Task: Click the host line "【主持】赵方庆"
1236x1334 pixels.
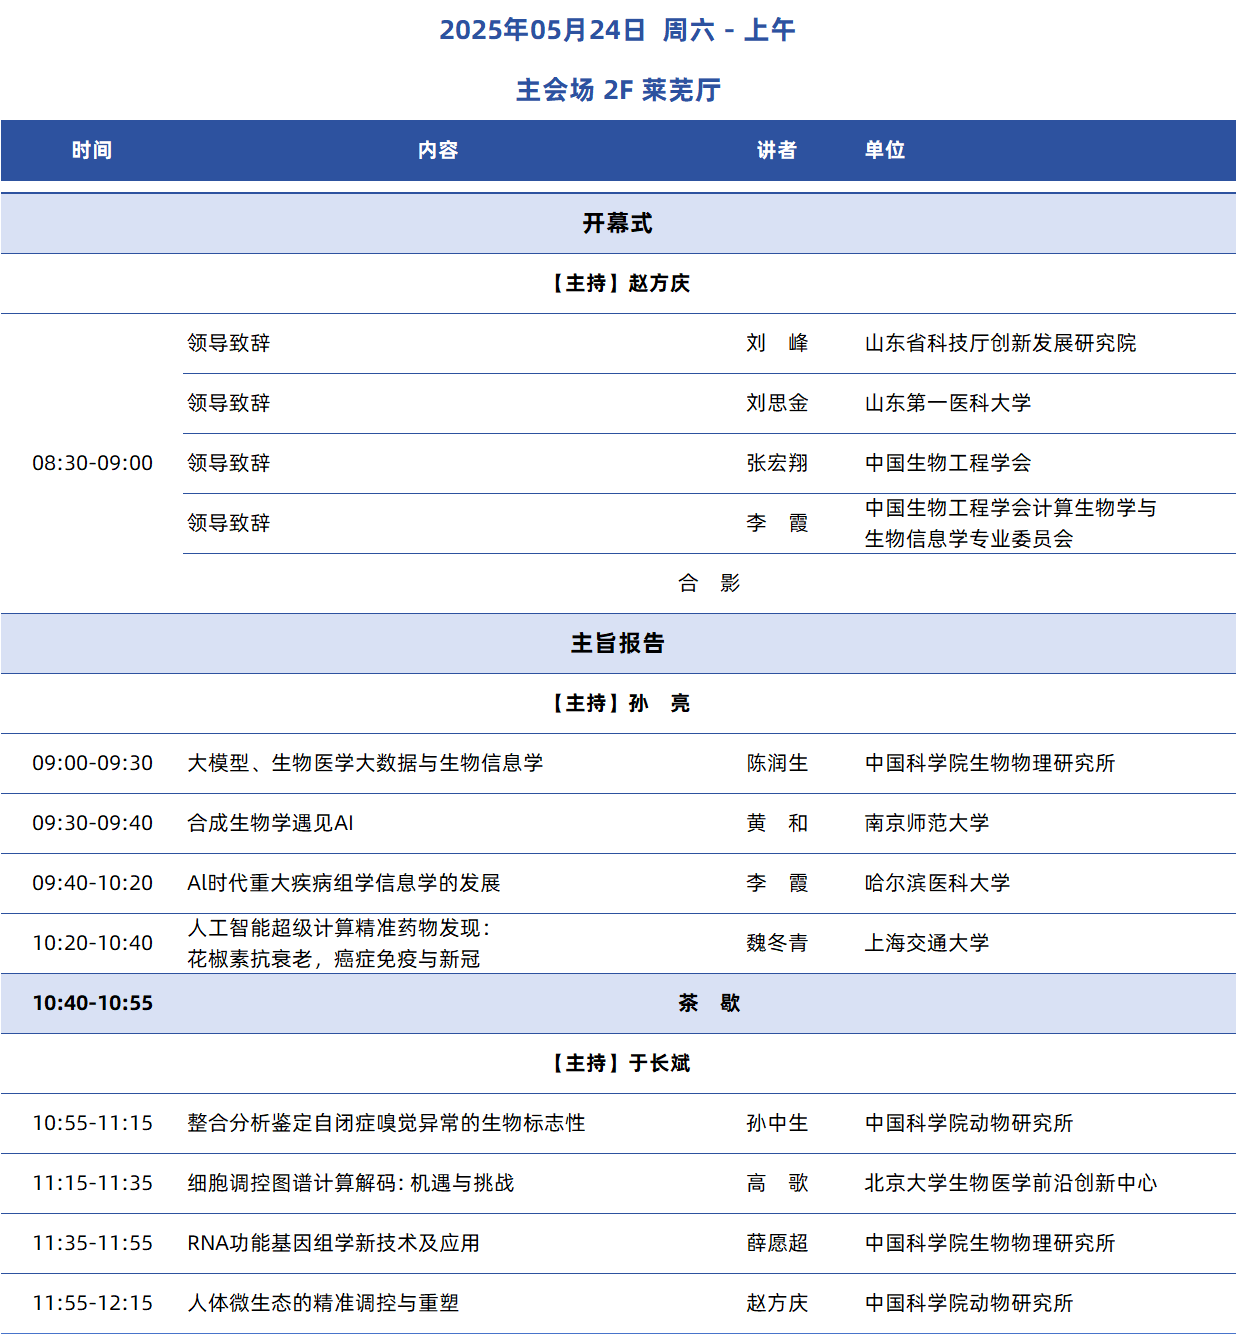Action: pos(618,283)
